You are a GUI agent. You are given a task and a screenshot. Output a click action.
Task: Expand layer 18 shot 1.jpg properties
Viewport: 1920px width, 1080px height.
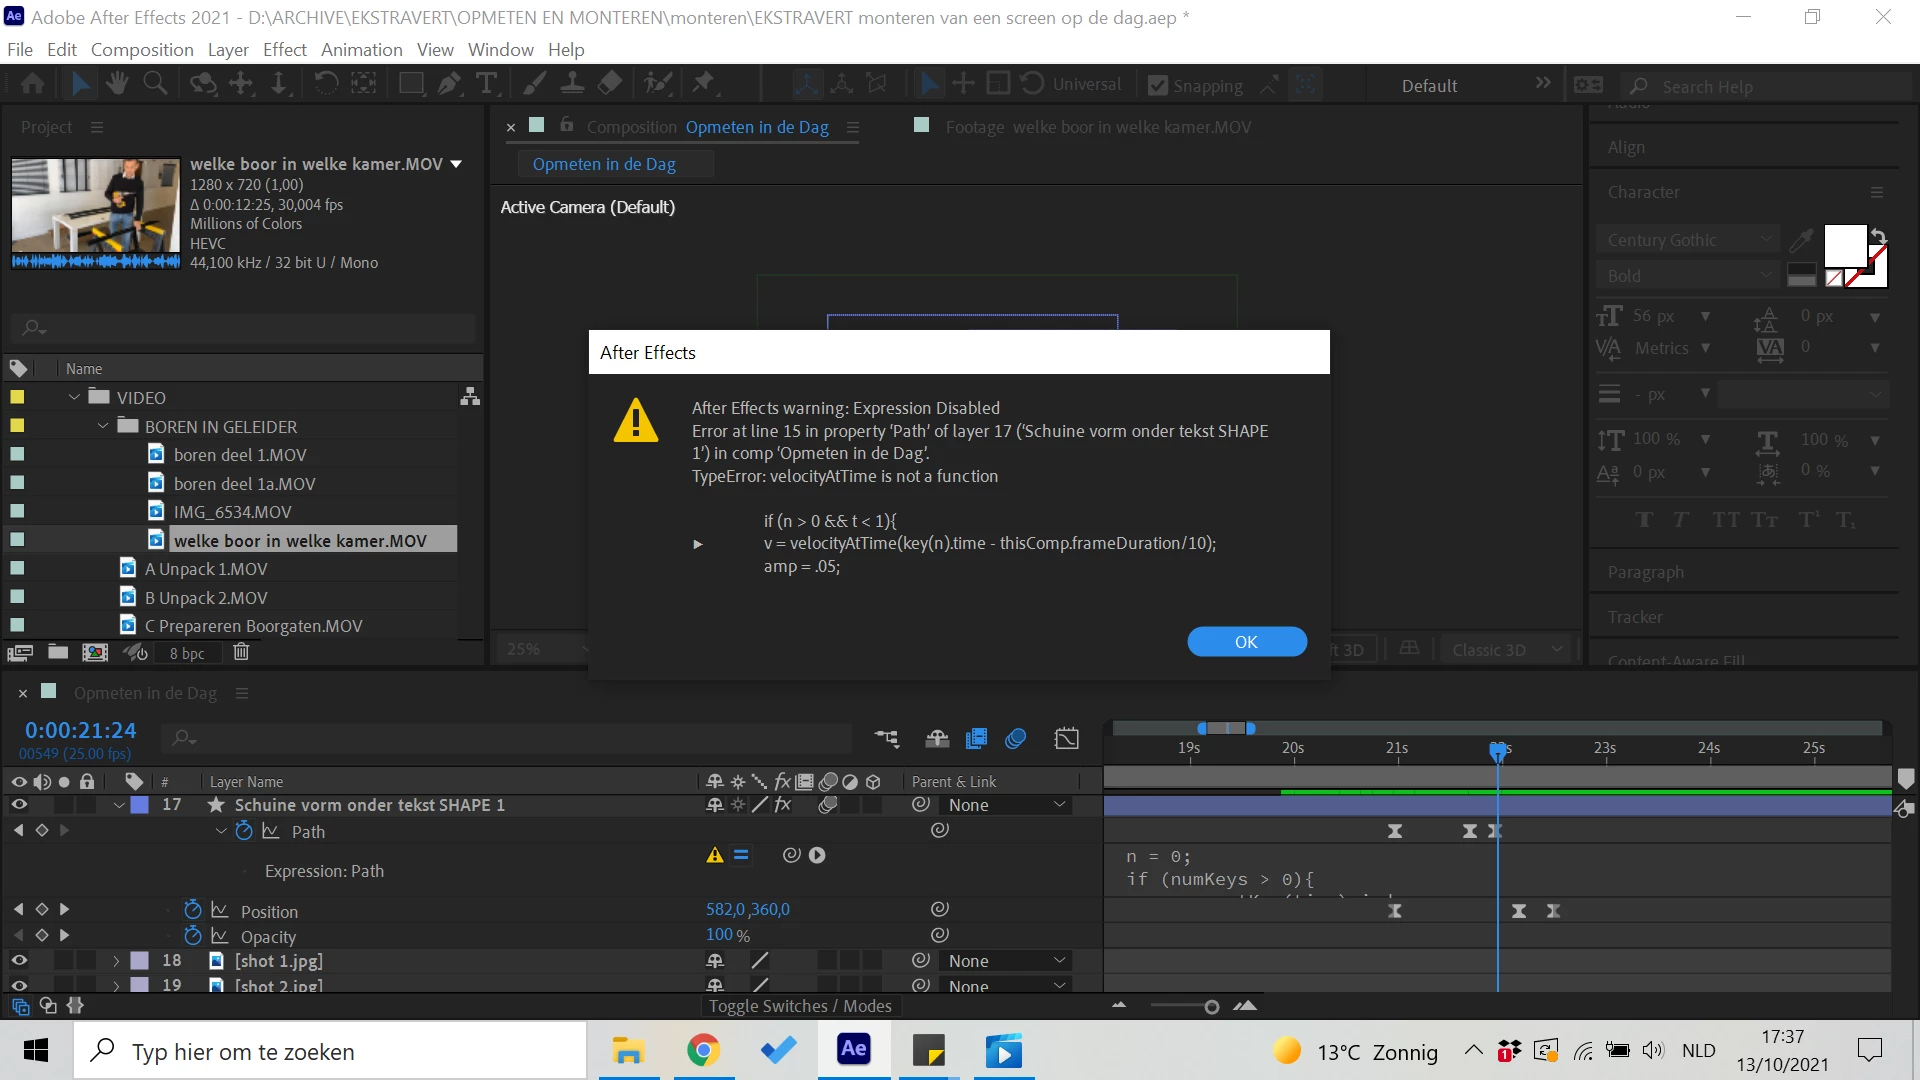116,961
